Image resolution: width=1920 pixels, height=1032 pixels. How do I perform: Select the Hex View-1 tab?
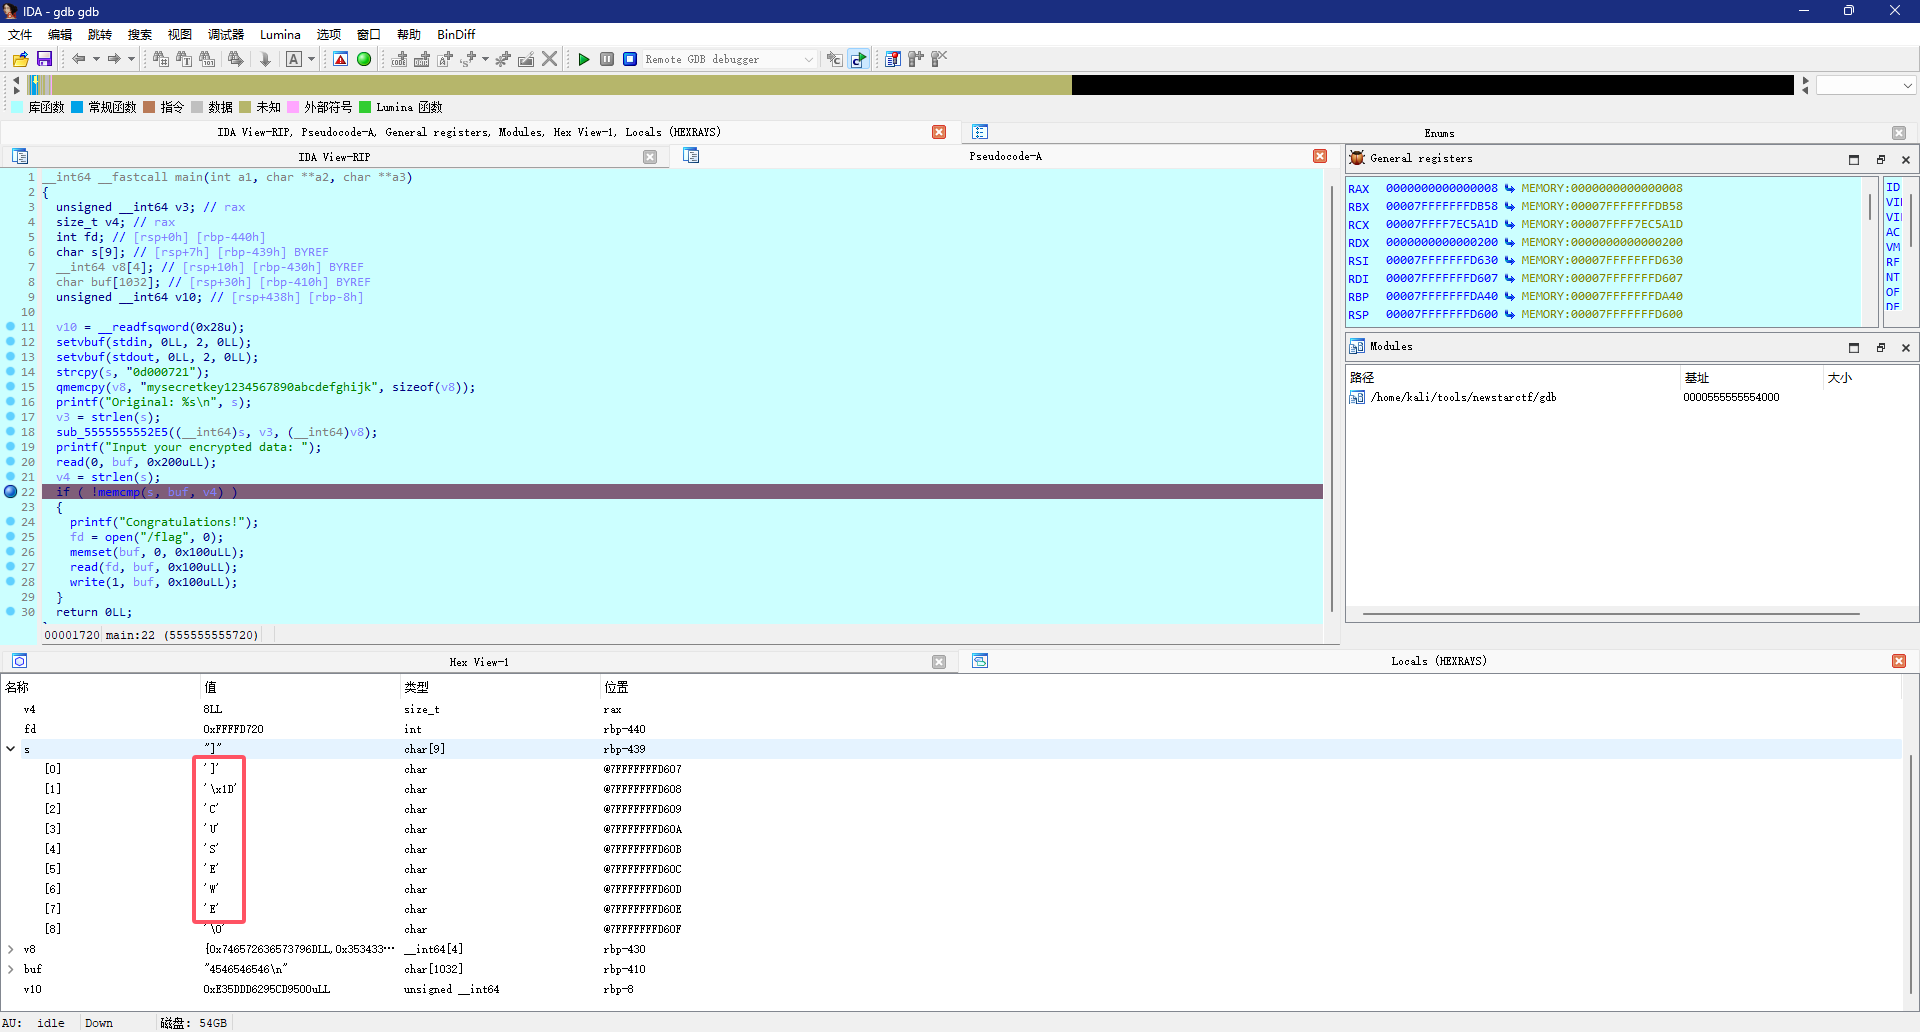[479, 662]
